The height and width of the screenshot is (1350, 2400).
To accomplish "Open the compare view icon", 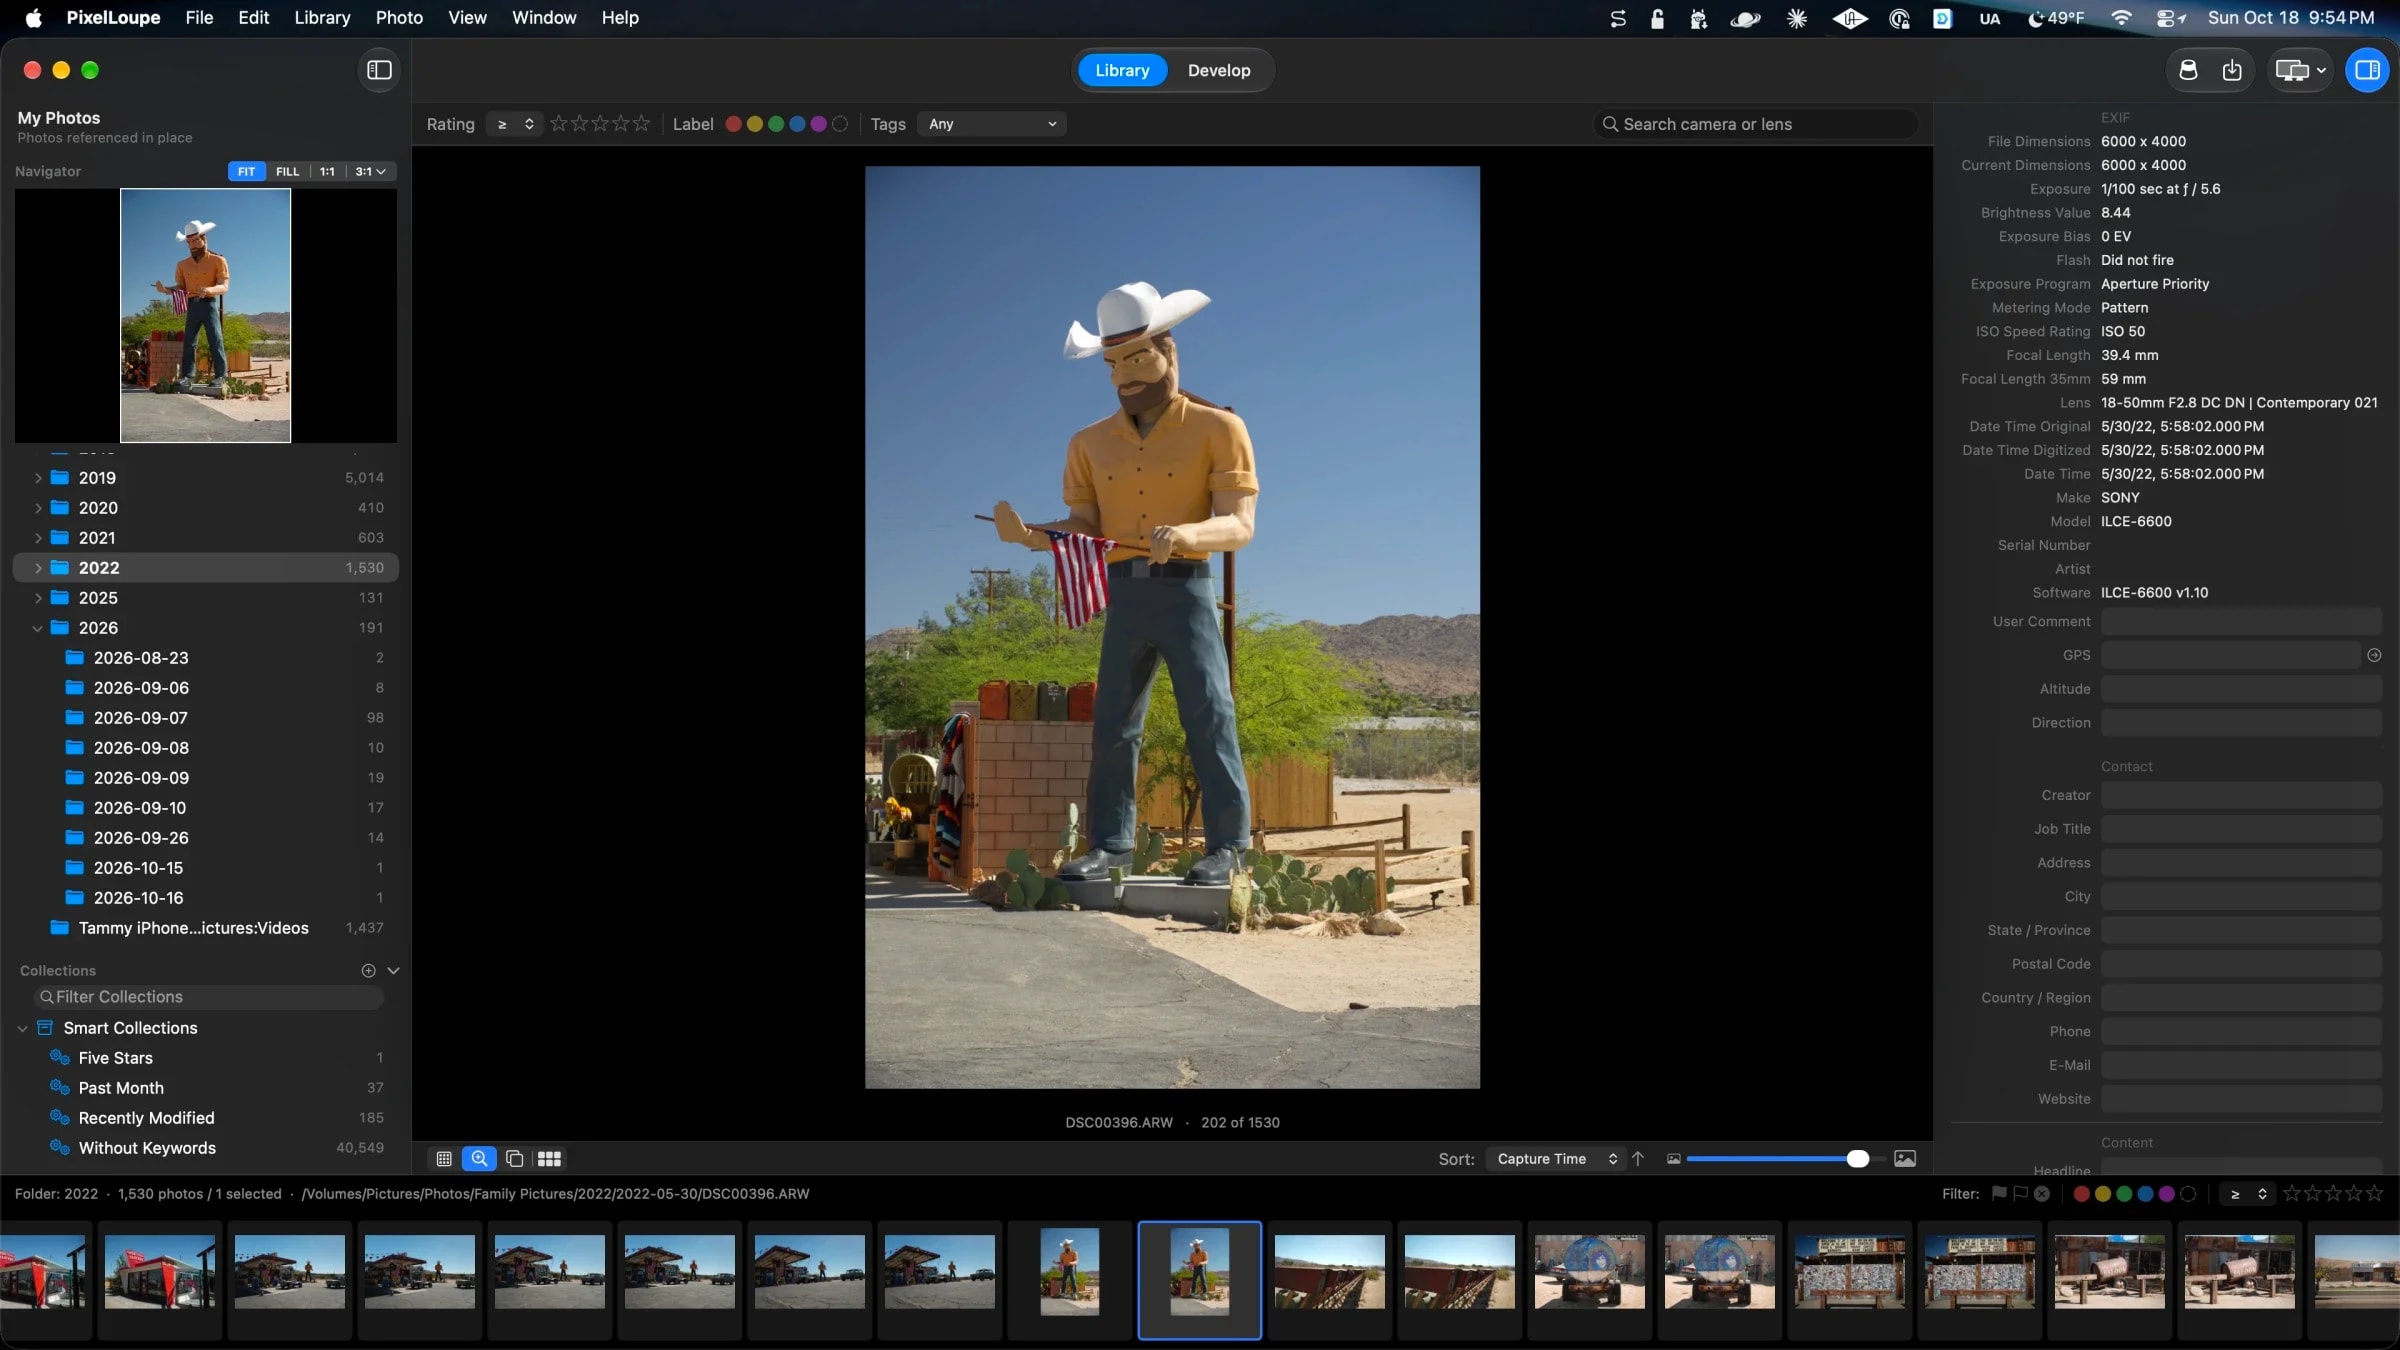I will click(x=514, y=1158).
